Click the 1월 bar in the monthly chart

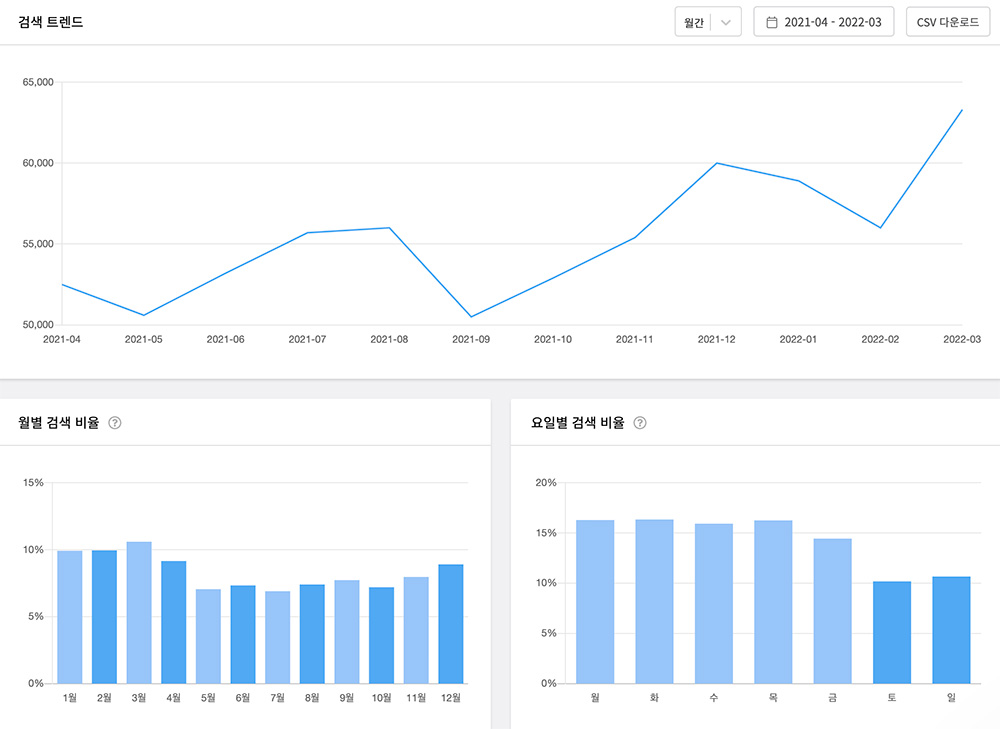tap(70, 617)
